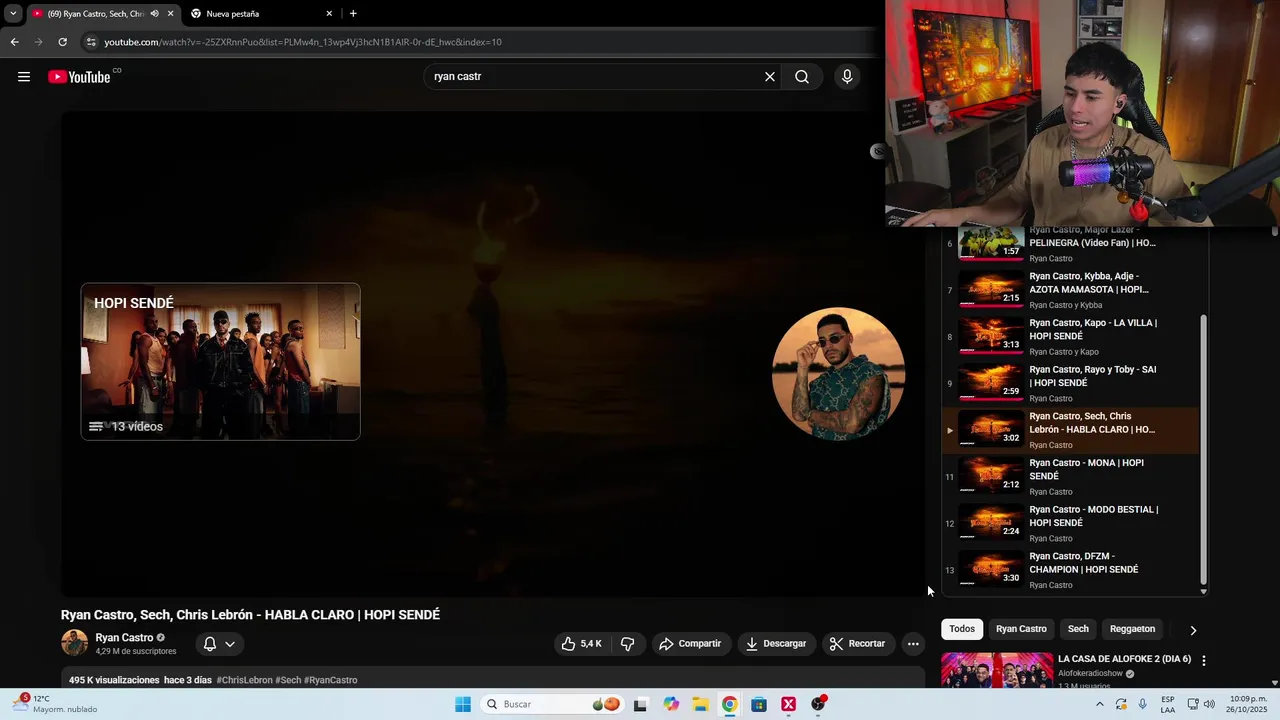Viewport: 1280px width, 720px height.
Task: Play SAI with Rayo y Toby in playlist
Action: coord(1070,383)
